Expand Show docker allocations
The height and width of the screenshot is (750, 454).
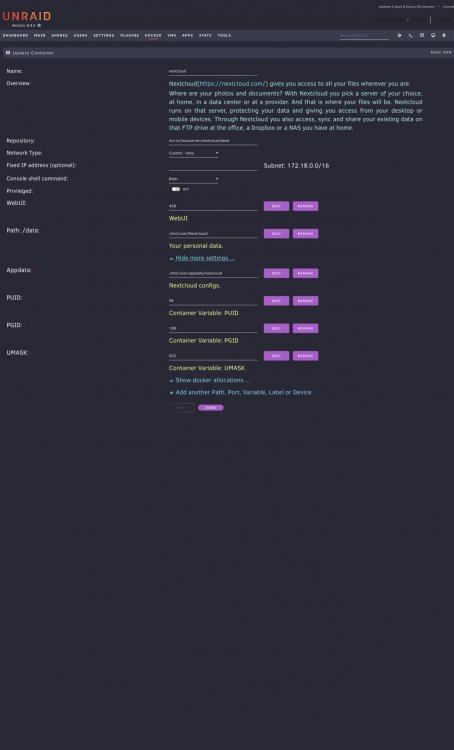click(x=210, y=380)
